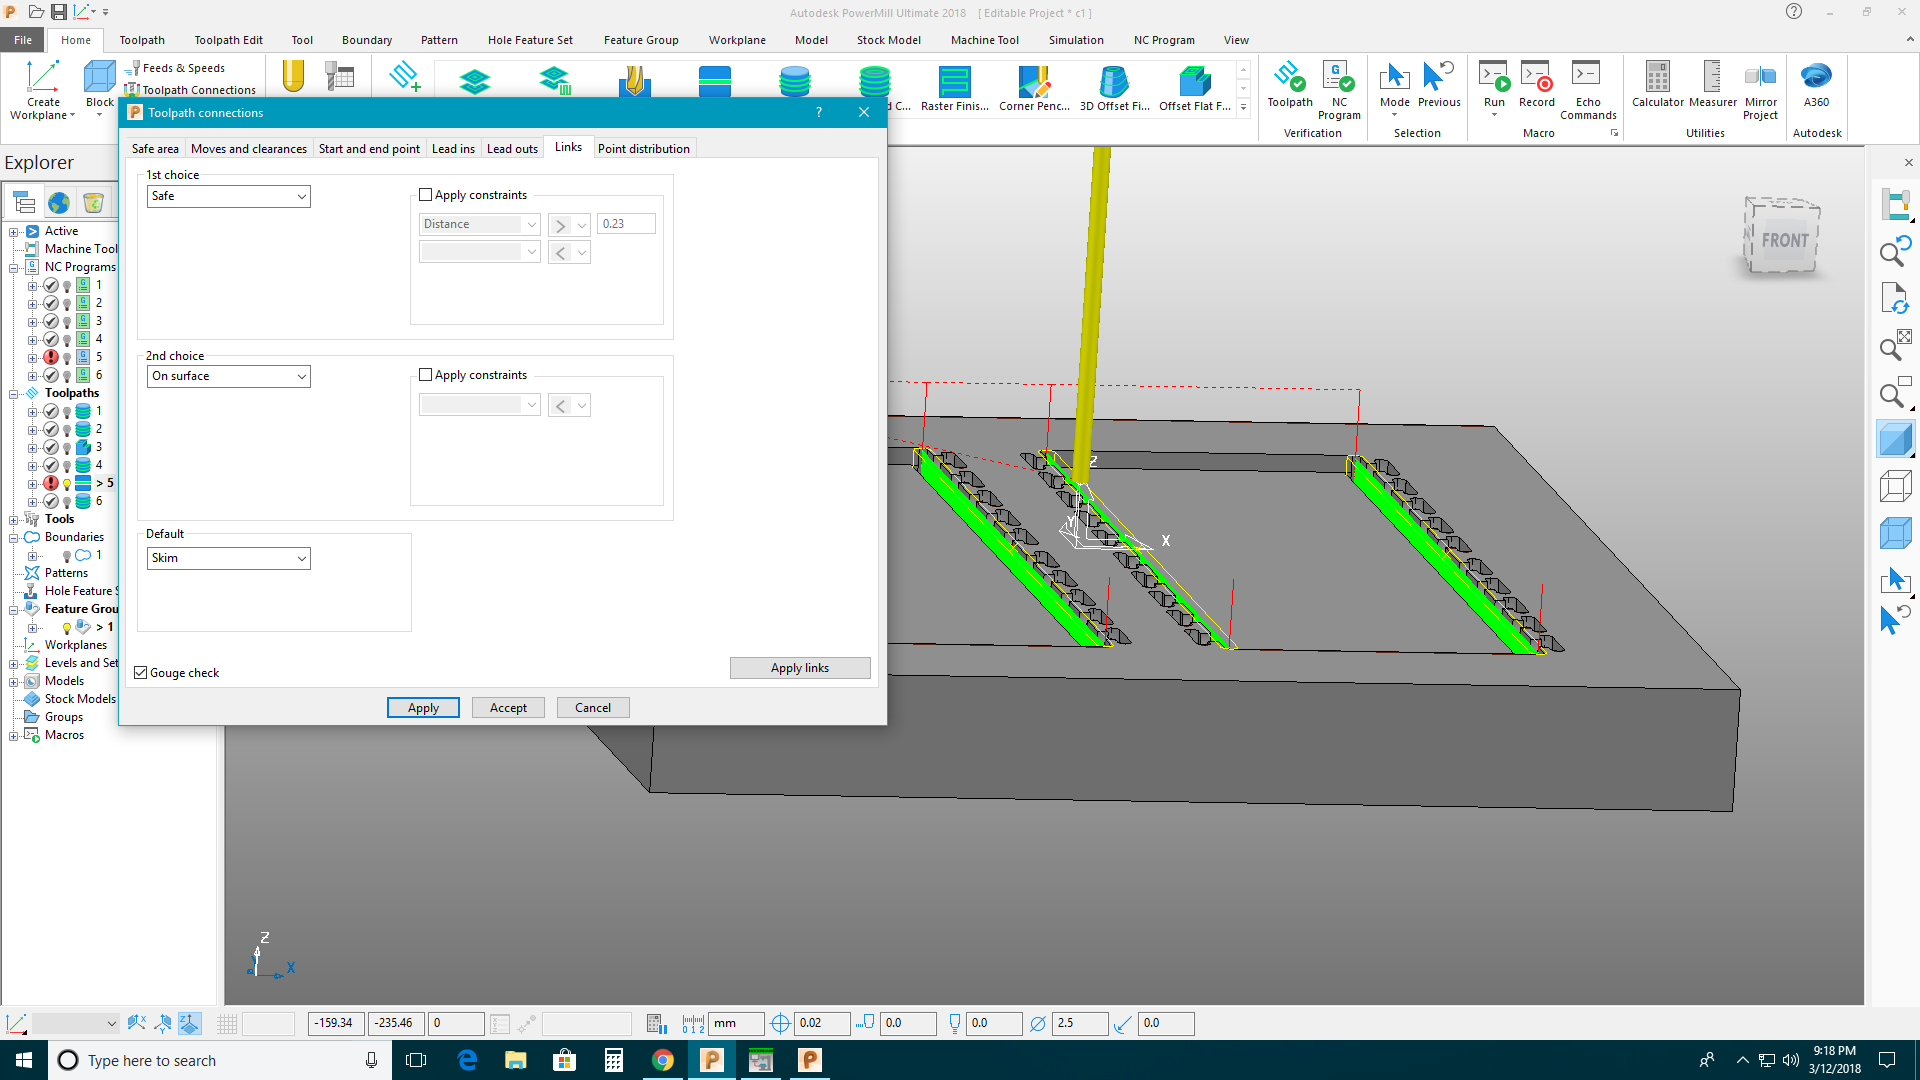Click the Apply links button

tap(799, 667)
